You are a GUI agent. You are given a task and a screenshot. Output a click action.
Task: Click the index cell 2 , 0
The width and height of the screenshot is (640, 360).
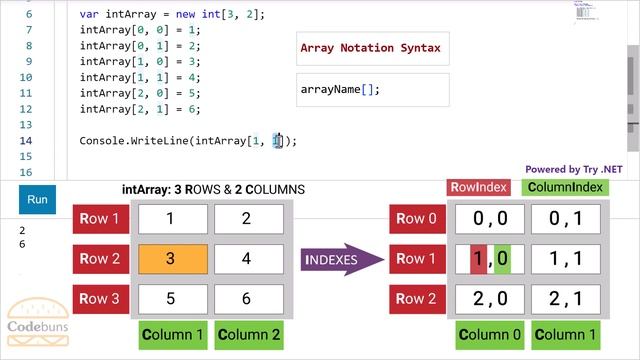pyautogui.click(x=490, y=299)
